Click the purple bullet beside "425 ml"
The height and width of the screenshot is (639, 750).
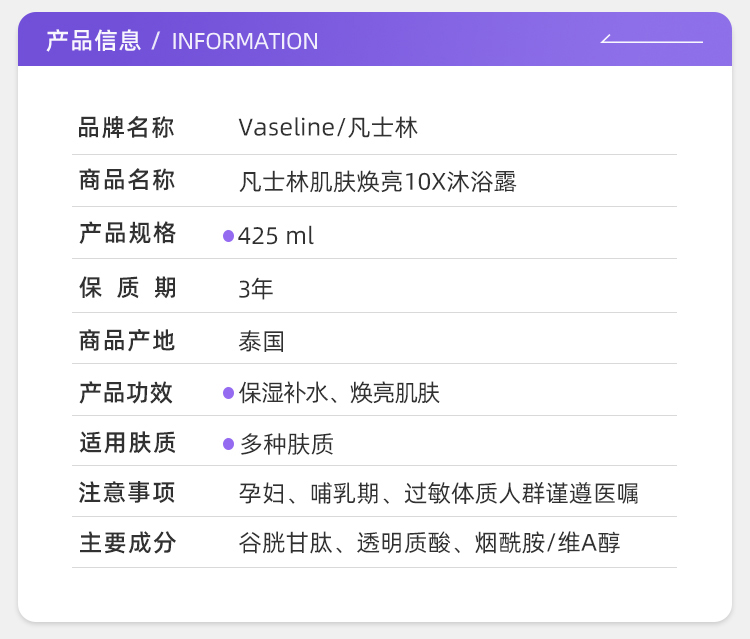[x=228, y=236]
